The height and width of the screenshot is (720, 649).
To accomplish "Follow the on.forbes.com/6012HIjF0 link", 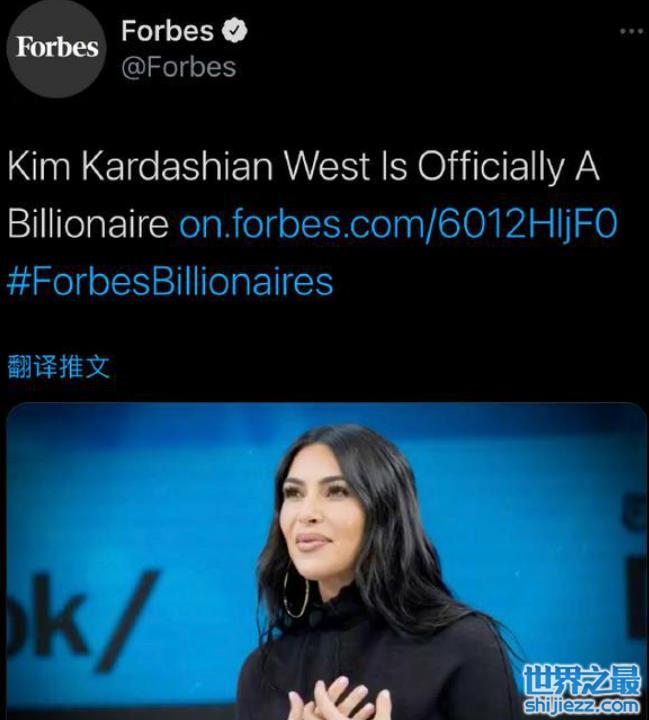I will tap(398, 223).
